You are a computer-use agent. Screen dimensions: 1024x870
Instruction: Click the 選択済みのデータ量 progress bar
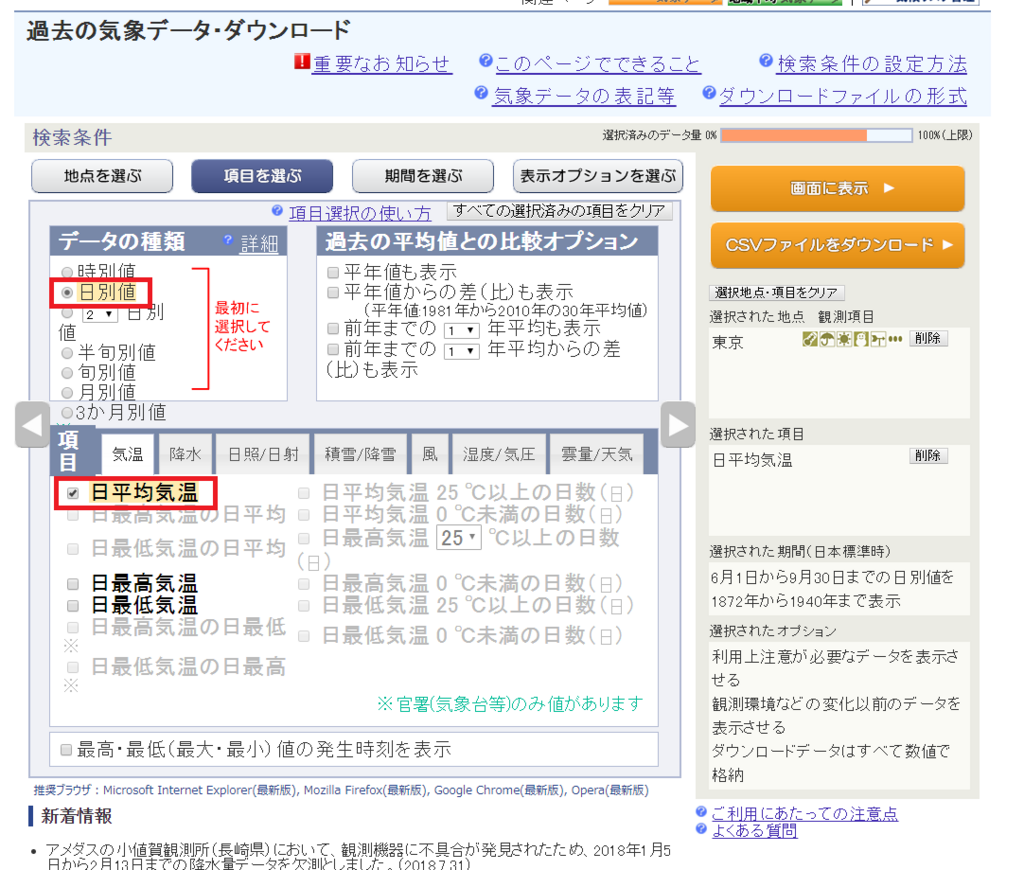click(816, 135)
